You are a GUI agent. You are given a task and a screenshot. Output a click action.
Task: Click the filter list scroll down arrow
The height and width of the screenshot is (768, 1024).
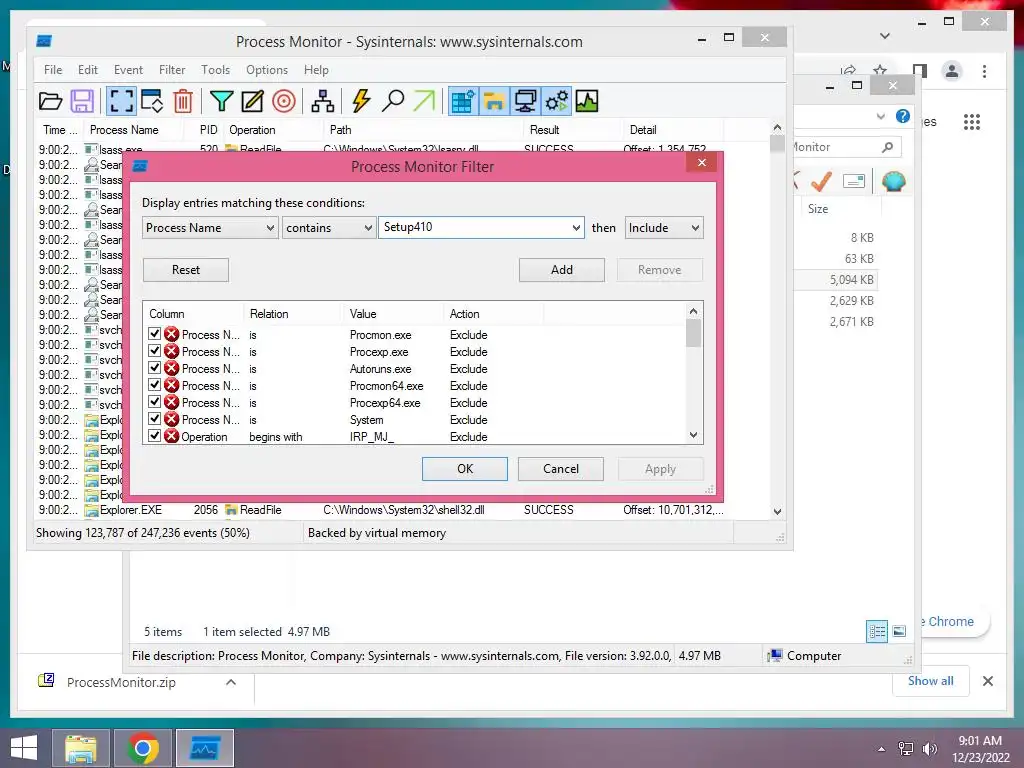[x=694, y=435]
